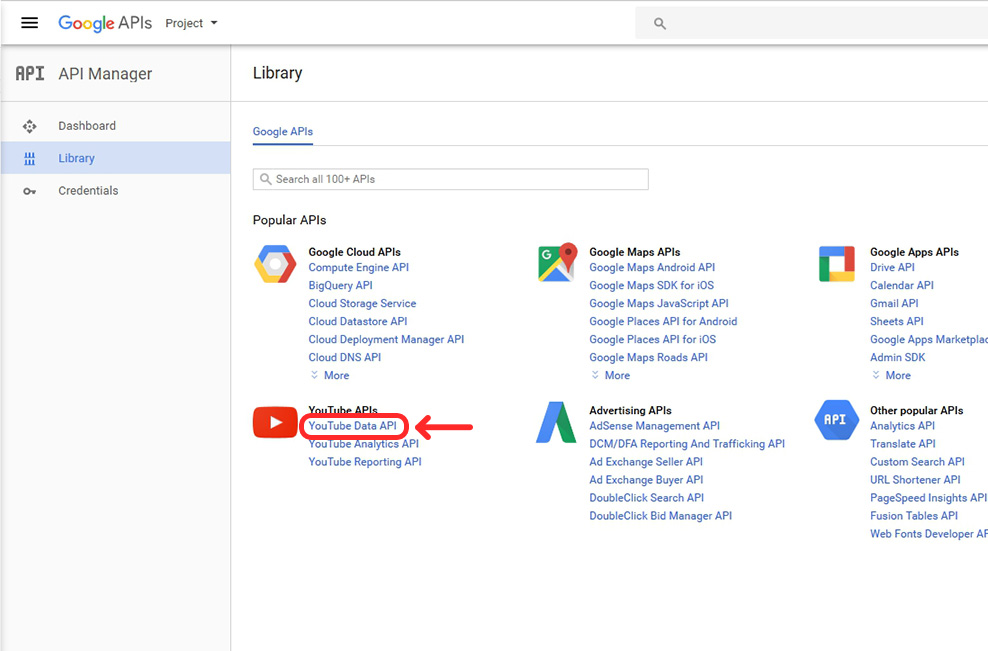Screen dimensions: 988x651
Task: Open the YouTube Analytics API link
Action: tap(364, 444)
